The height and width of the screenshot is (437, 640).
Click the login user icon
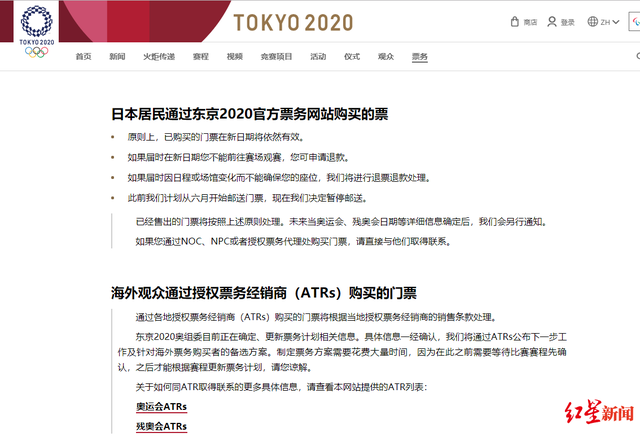coord(552,22)
